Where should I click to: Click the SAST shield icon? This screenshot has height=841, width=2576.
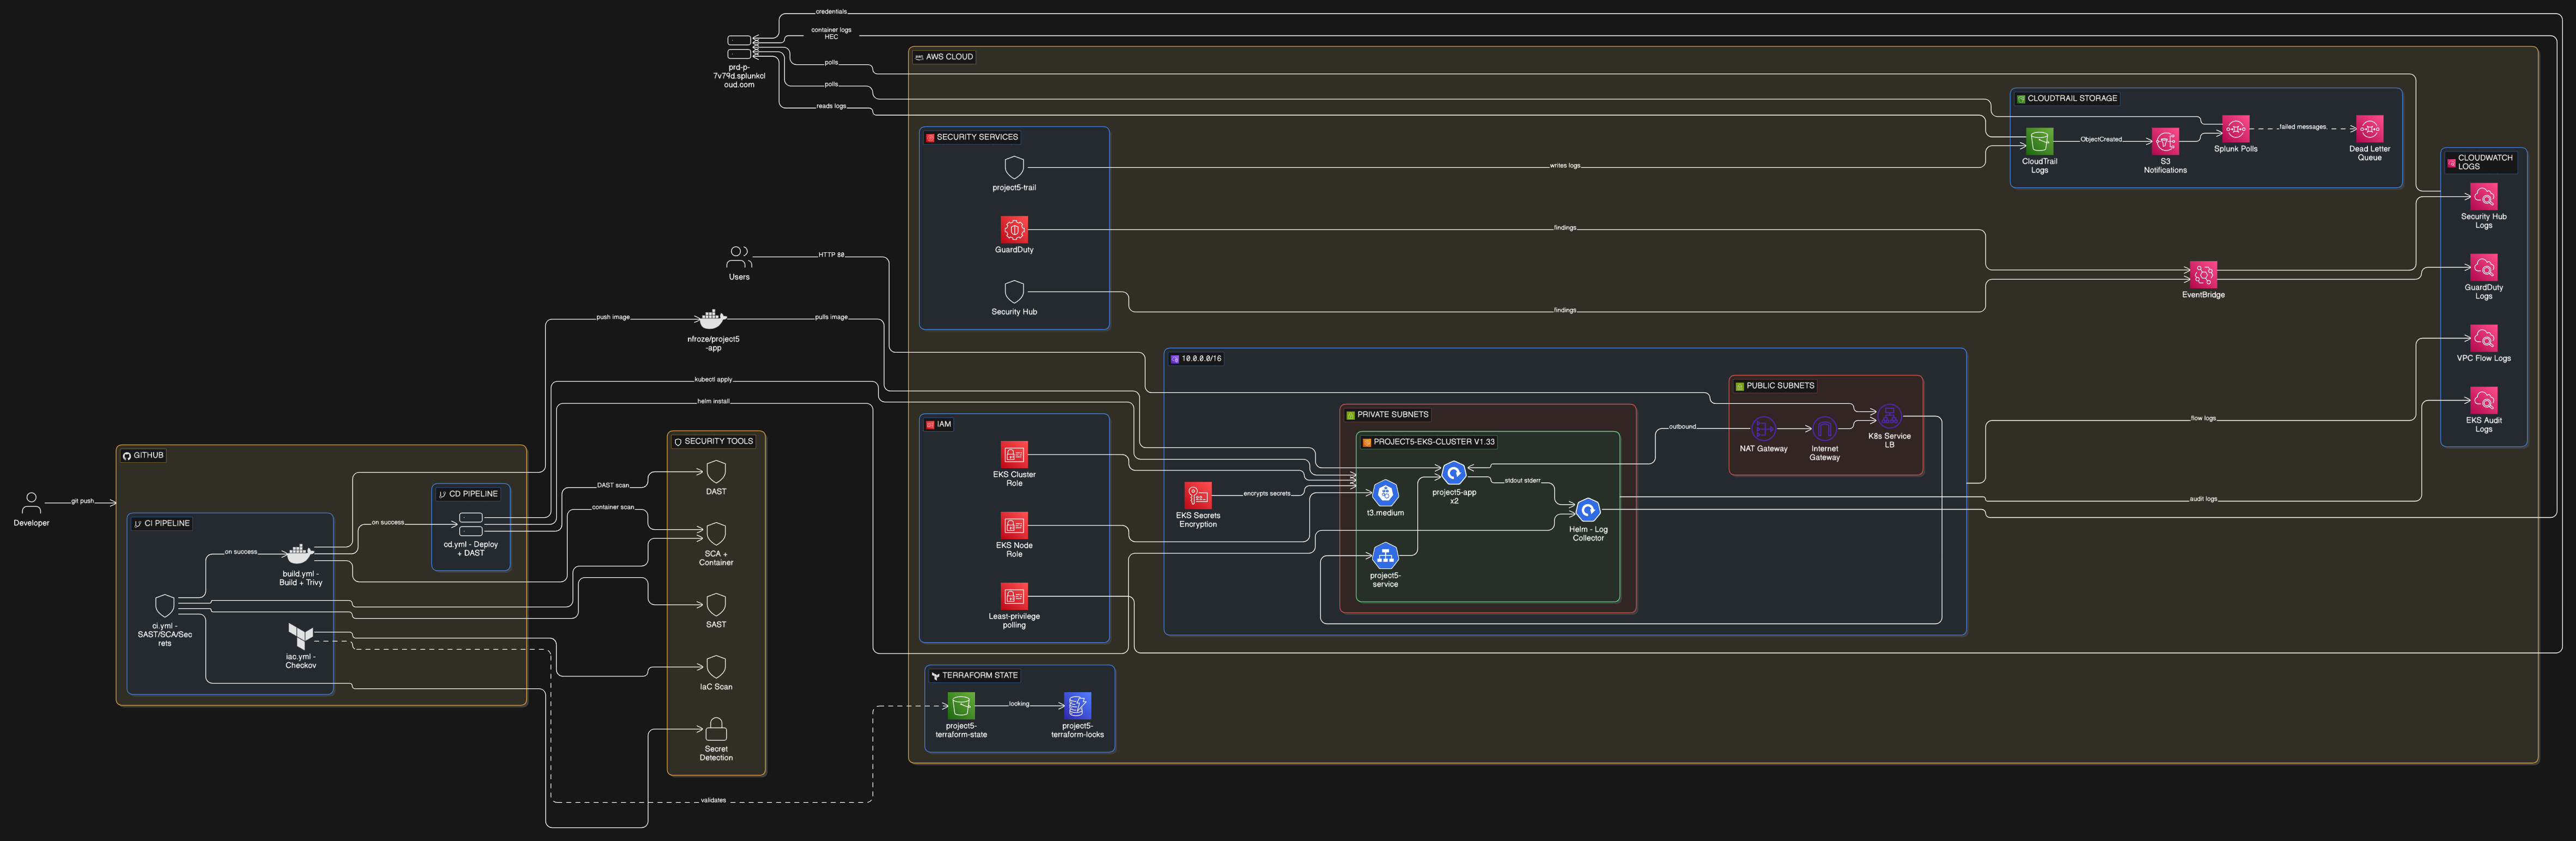pyautogui.click(x=716, y=604)
